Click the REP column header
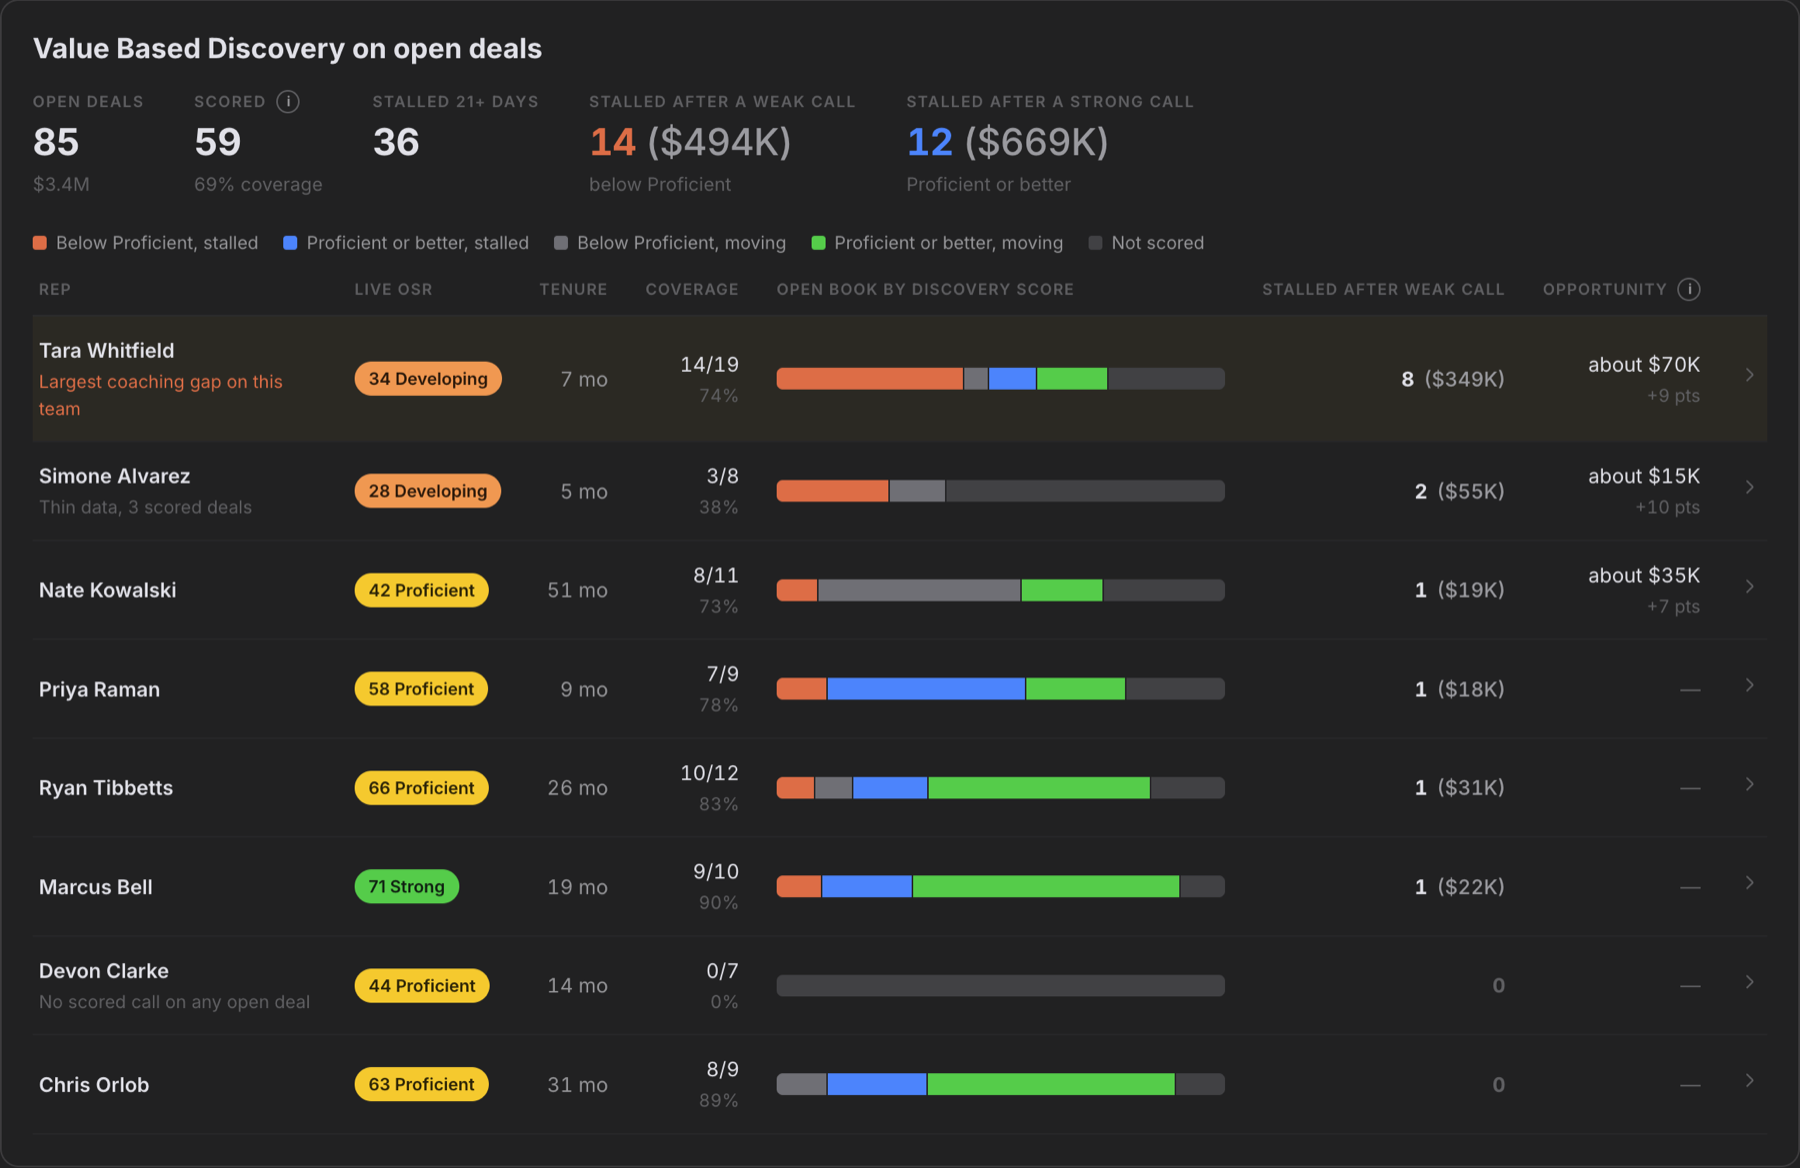Screen dimensions: 1800x1168 click(55, 289)
